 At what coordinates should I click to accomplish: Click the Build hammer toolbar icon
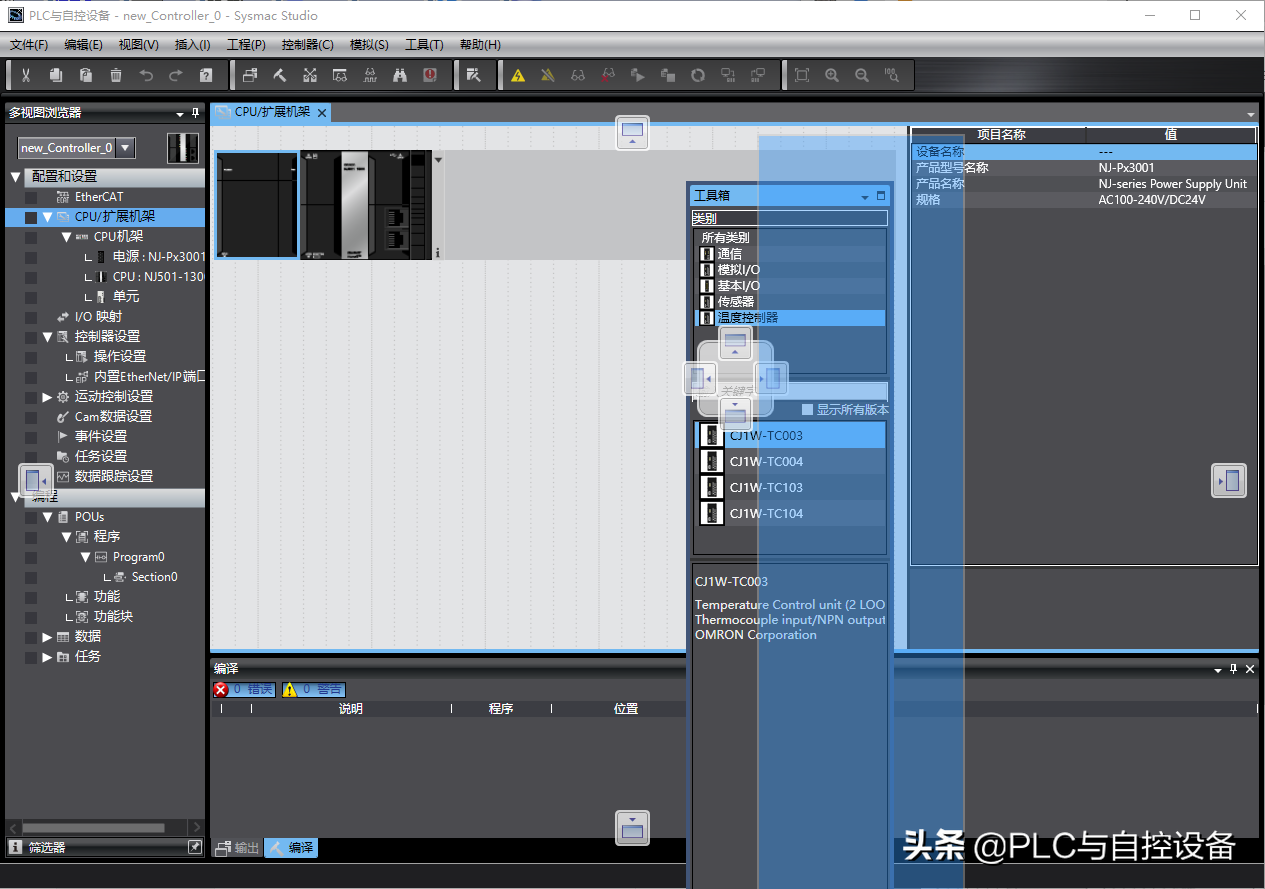280,75
